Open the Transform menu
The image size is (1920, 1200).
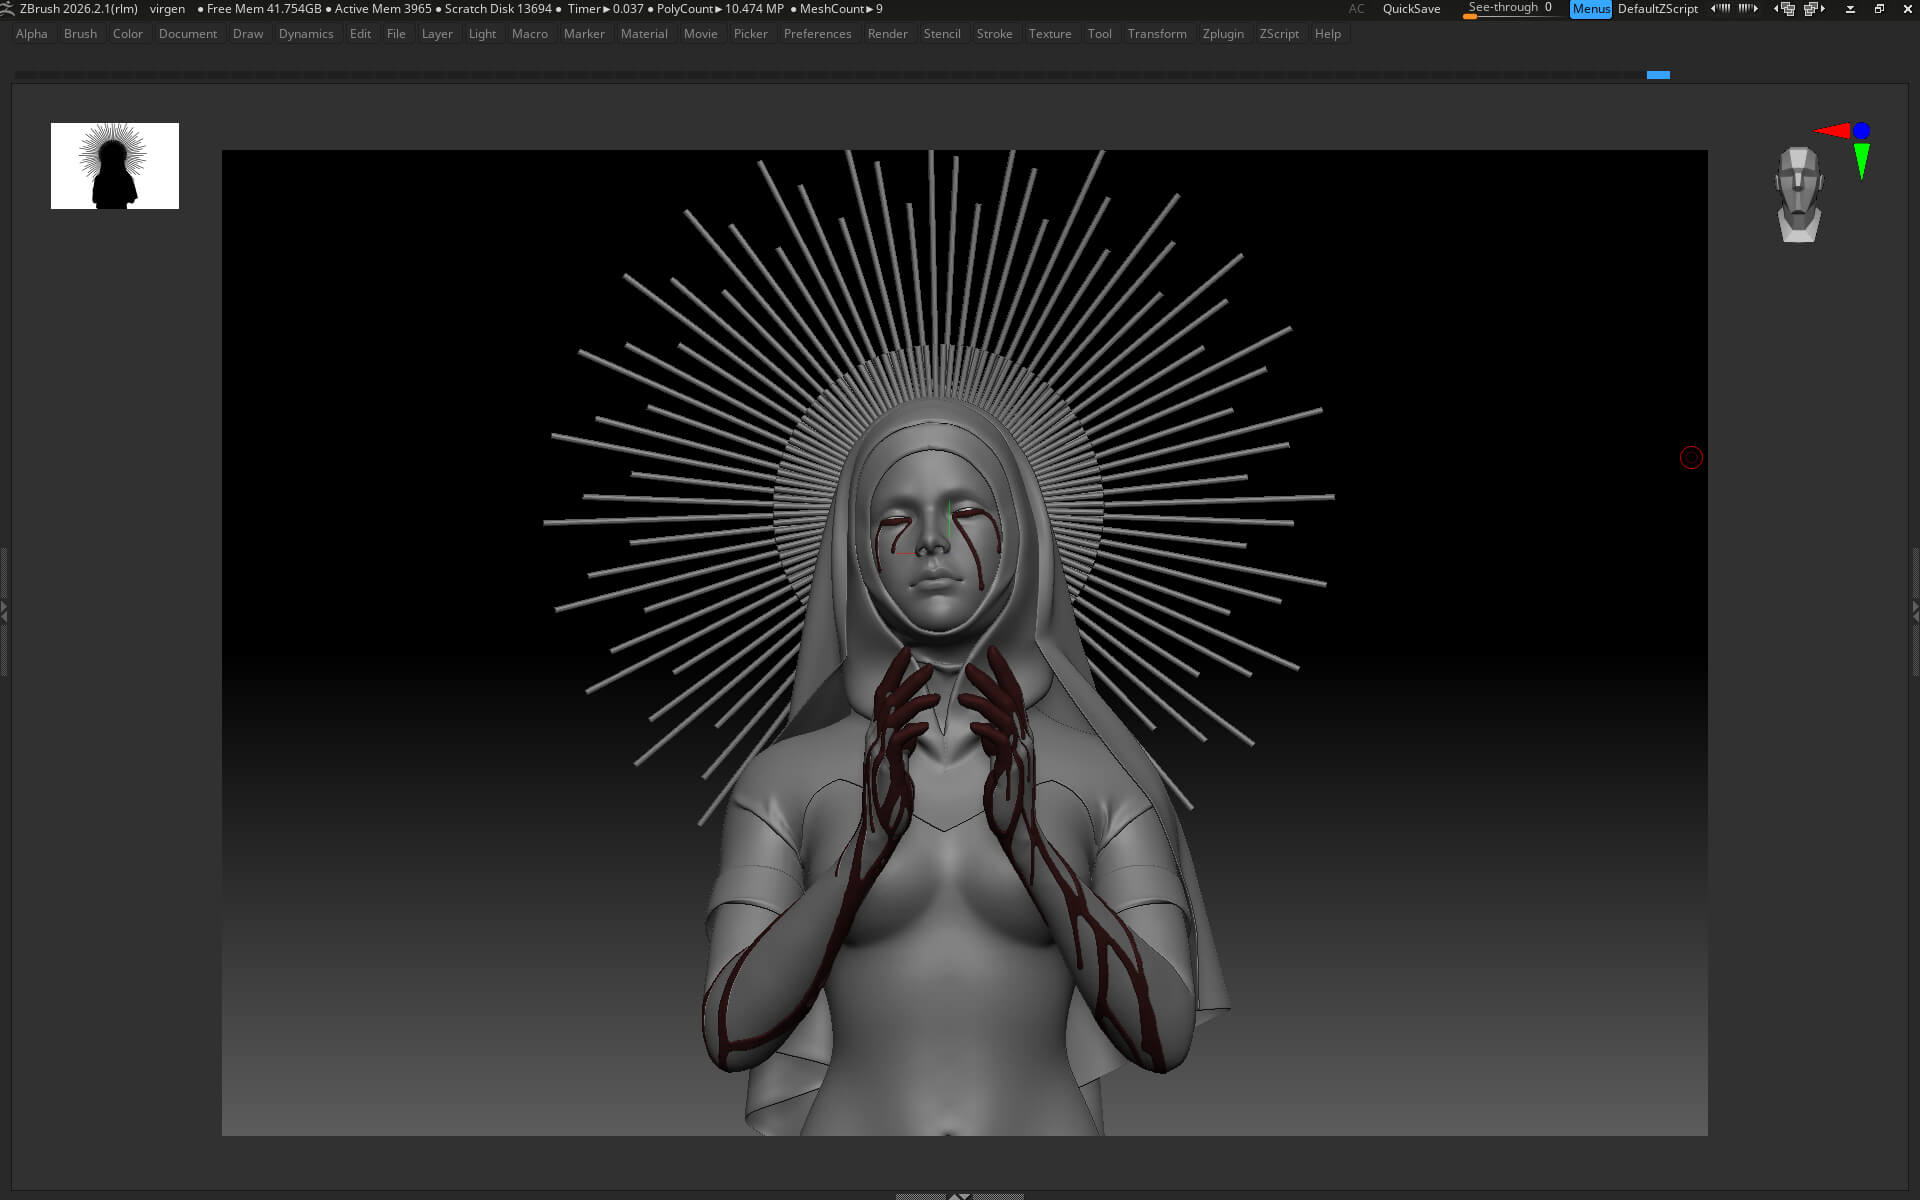pos(1157,34)
